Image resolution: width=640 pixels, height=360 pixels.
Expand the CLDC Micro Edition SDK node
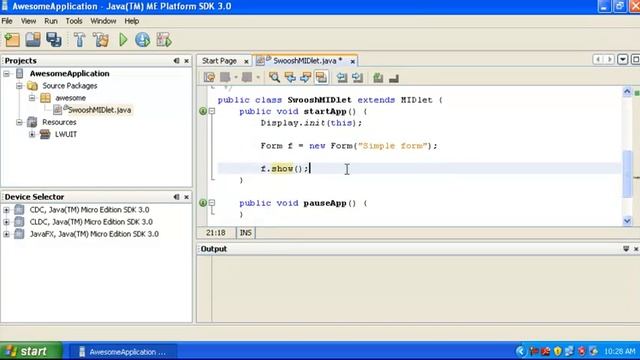pos(7,222)
